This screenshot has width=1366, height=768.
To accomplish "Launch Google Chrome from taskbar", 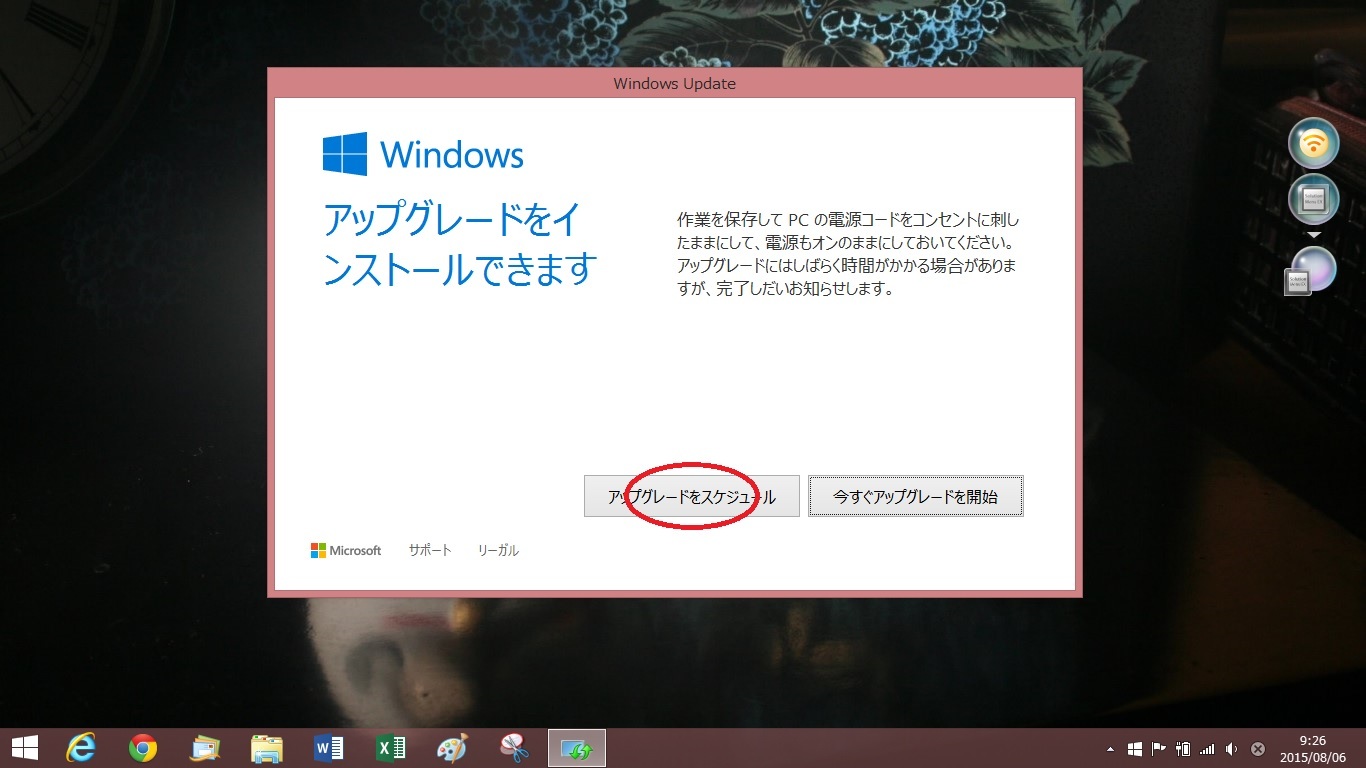I will (x=143, y=747).
